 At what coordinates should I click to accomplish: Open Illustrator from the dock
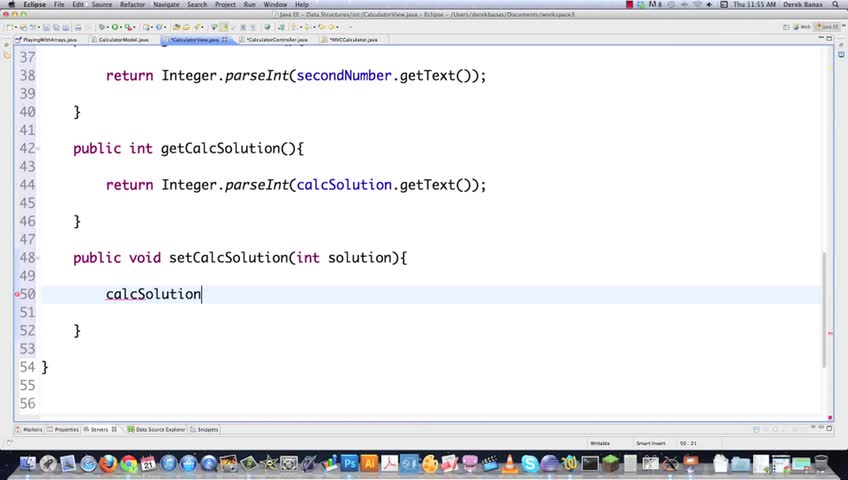370,463
